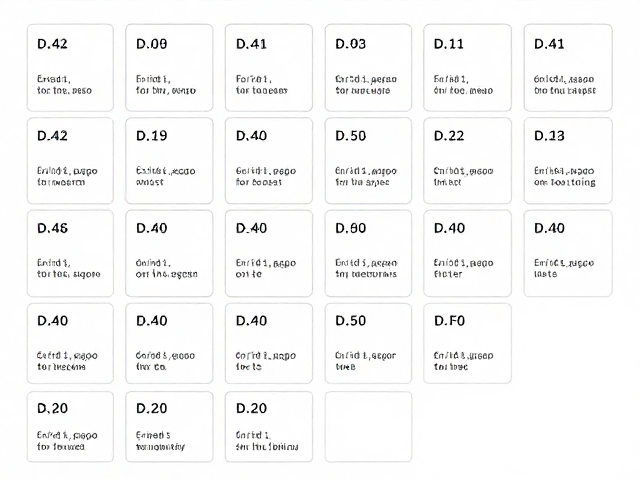This screenshot has height=480, width=640.
Task: Open the D.42 card beside D.08
Action: 70,68
